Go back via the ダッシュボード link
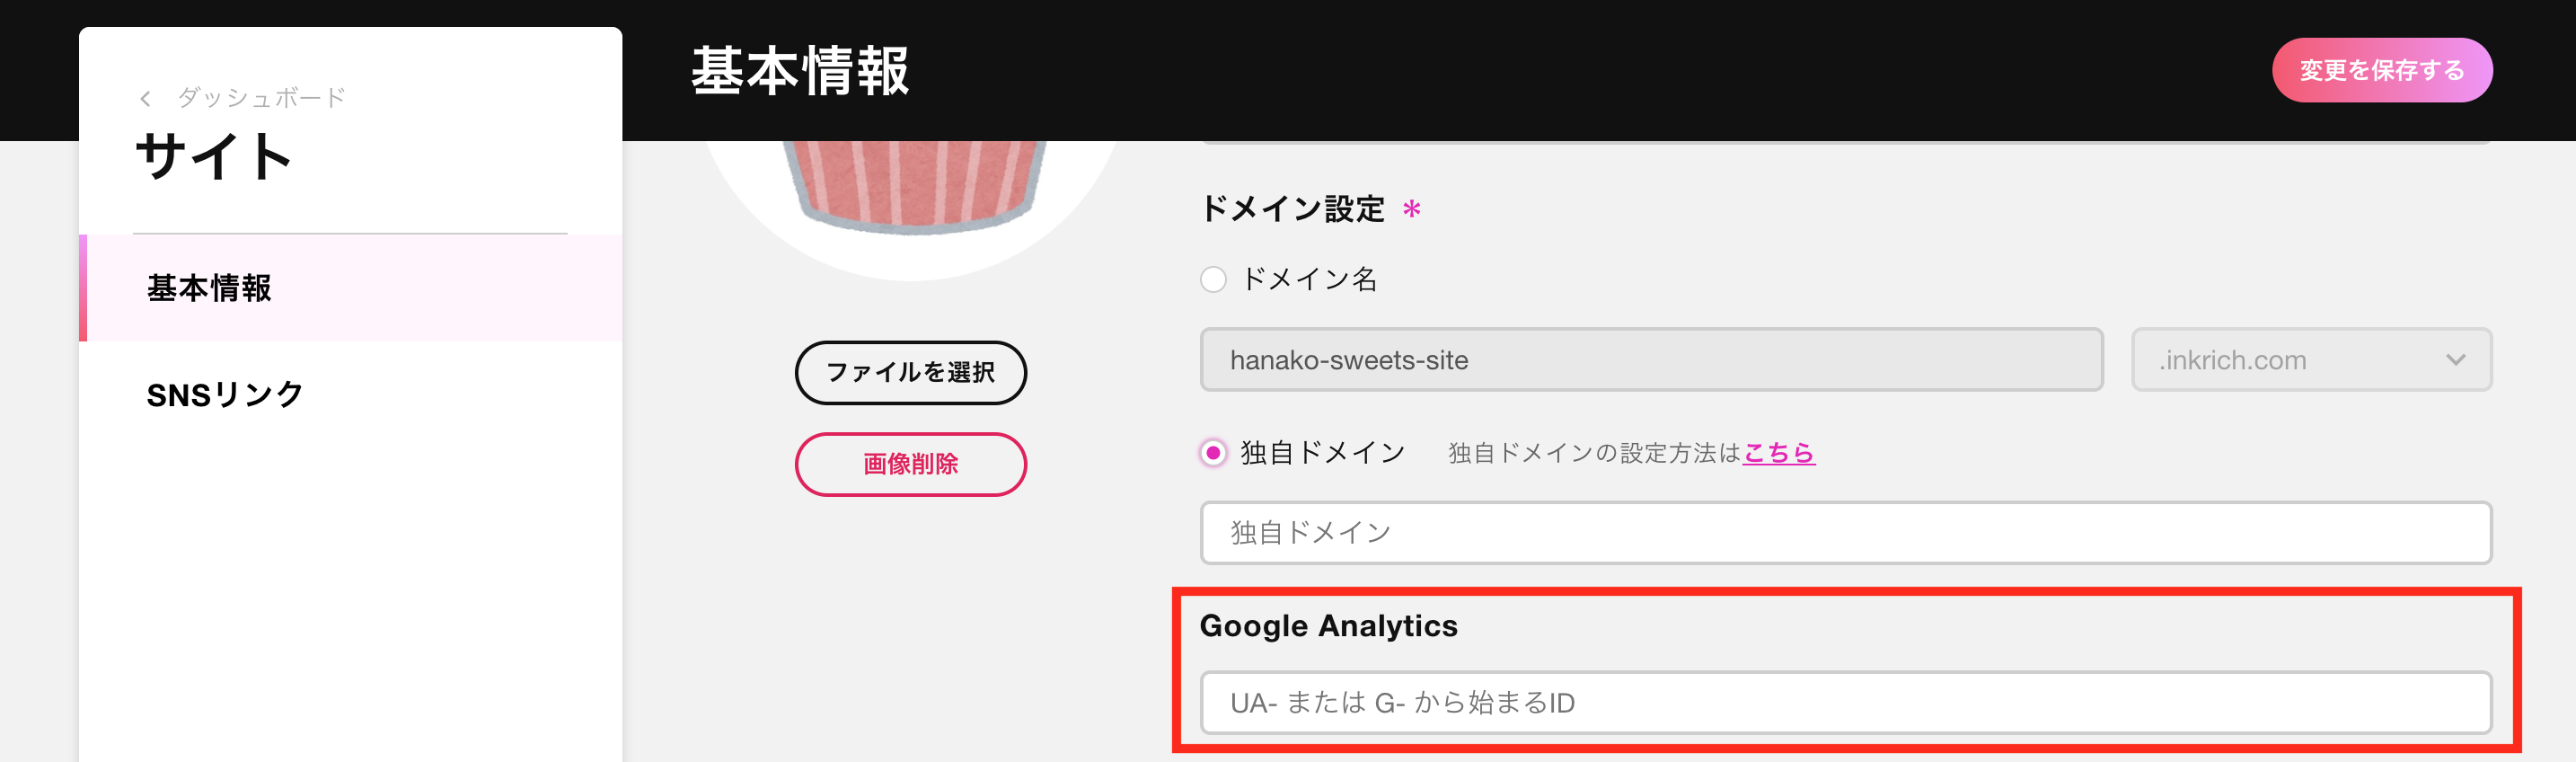 click(x=261, y=98)
